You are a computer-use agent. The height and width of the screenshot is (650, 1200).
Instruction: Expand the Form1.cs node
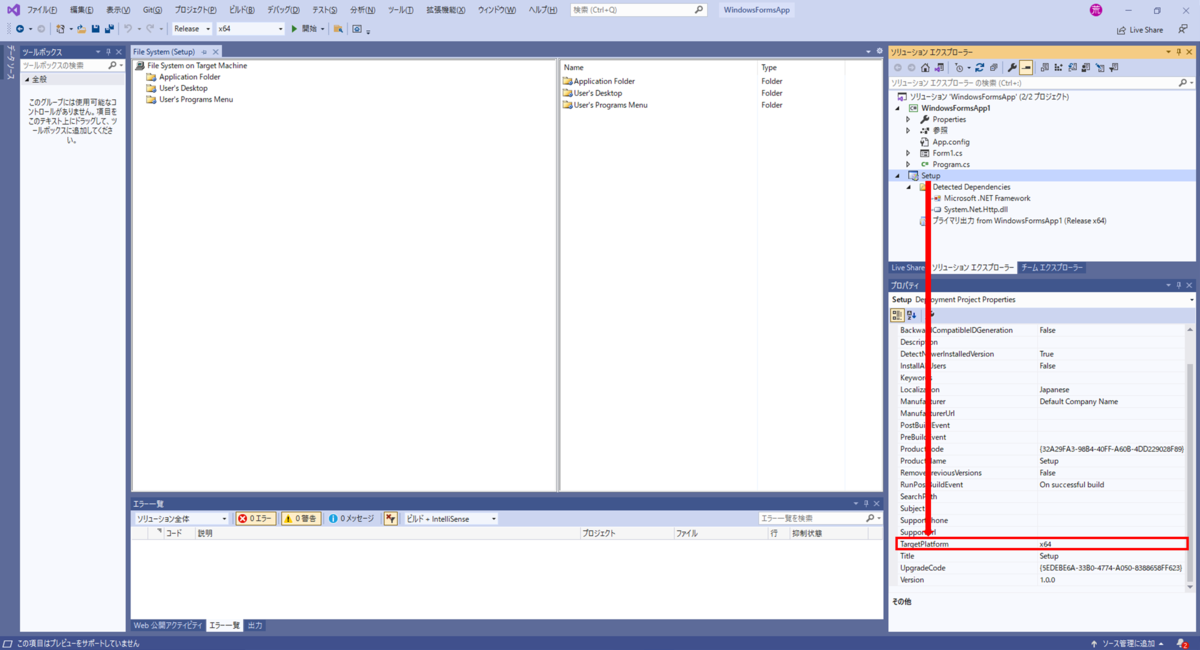[908, 153]
